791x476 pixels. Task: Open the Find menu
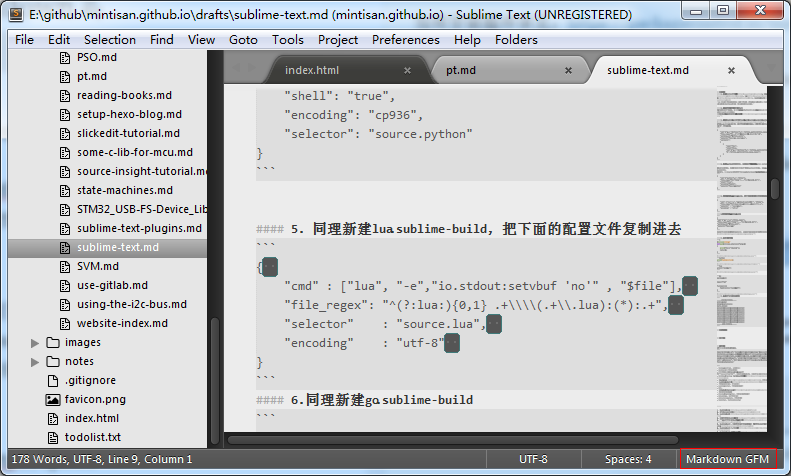point(161,40)
